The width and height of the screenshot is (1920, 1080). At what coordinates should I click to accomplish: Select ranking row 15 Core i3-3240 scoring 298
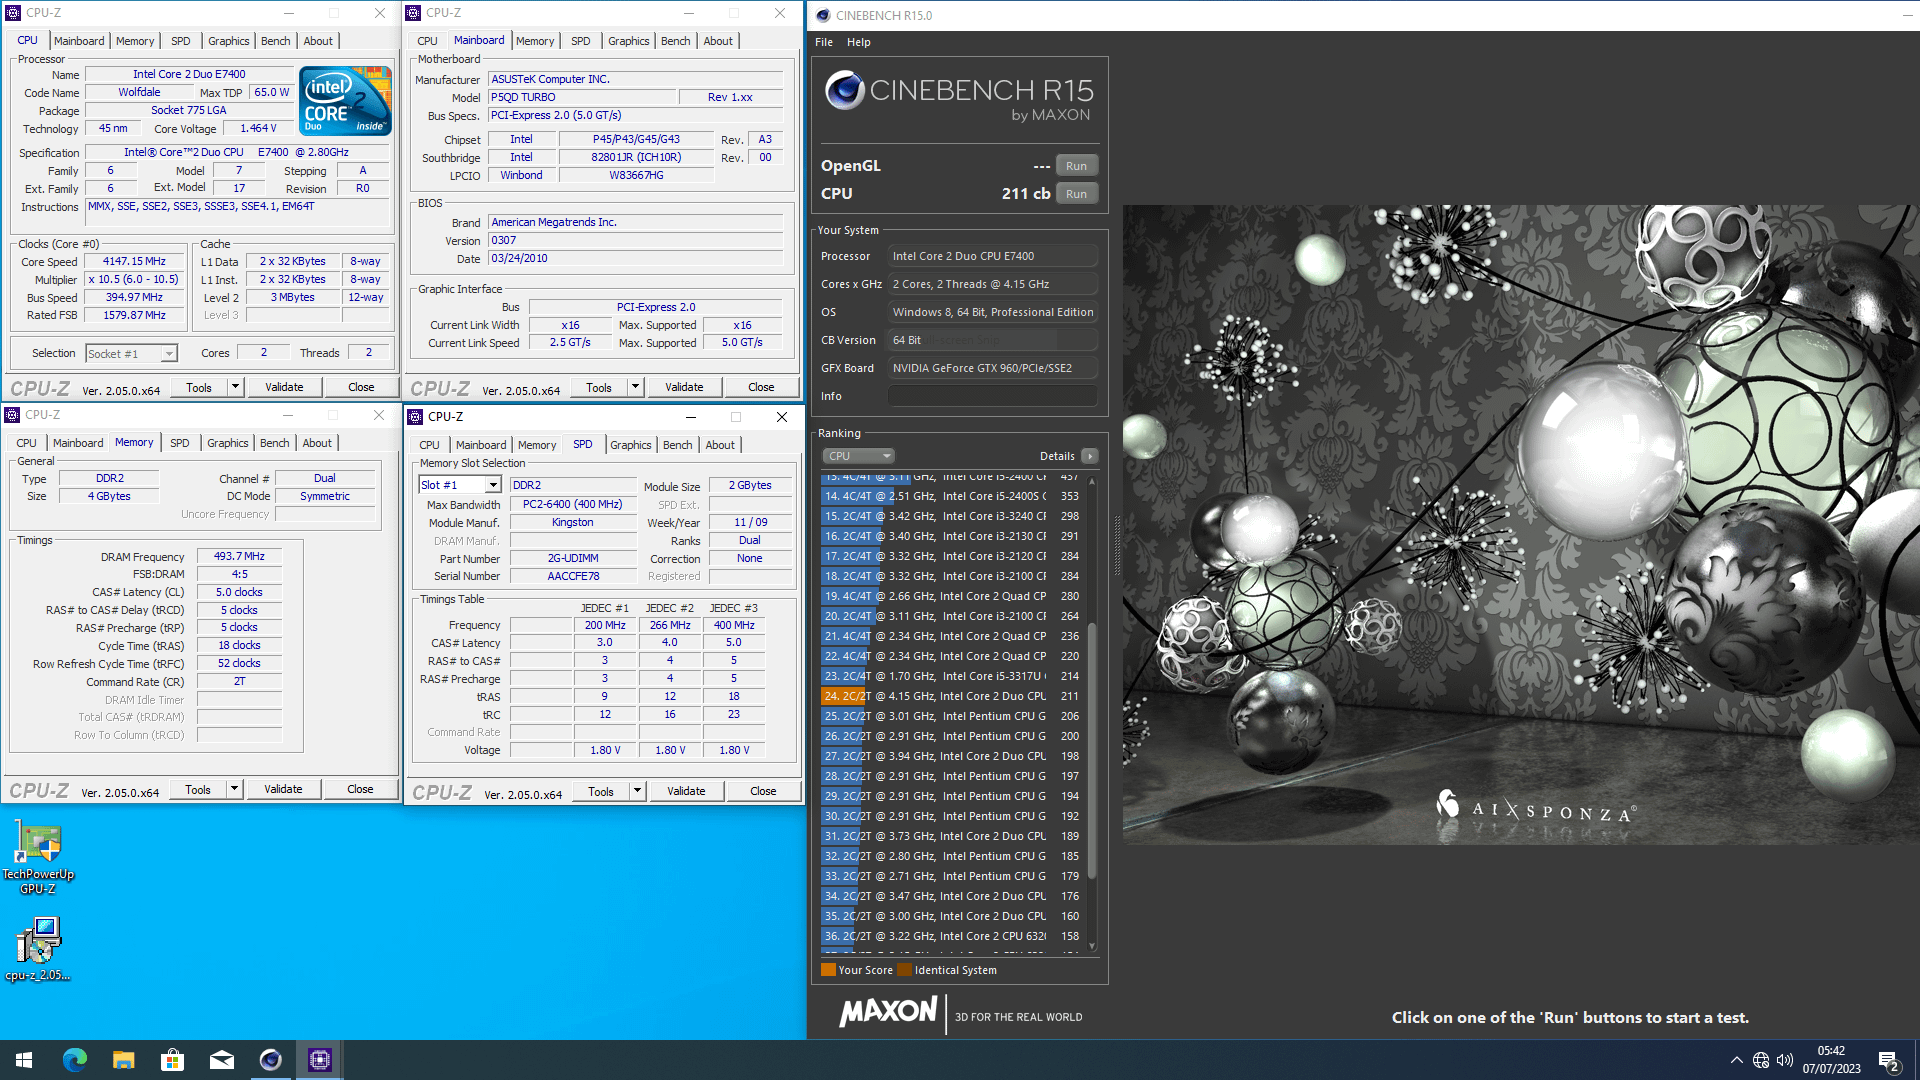pos(952,516)
